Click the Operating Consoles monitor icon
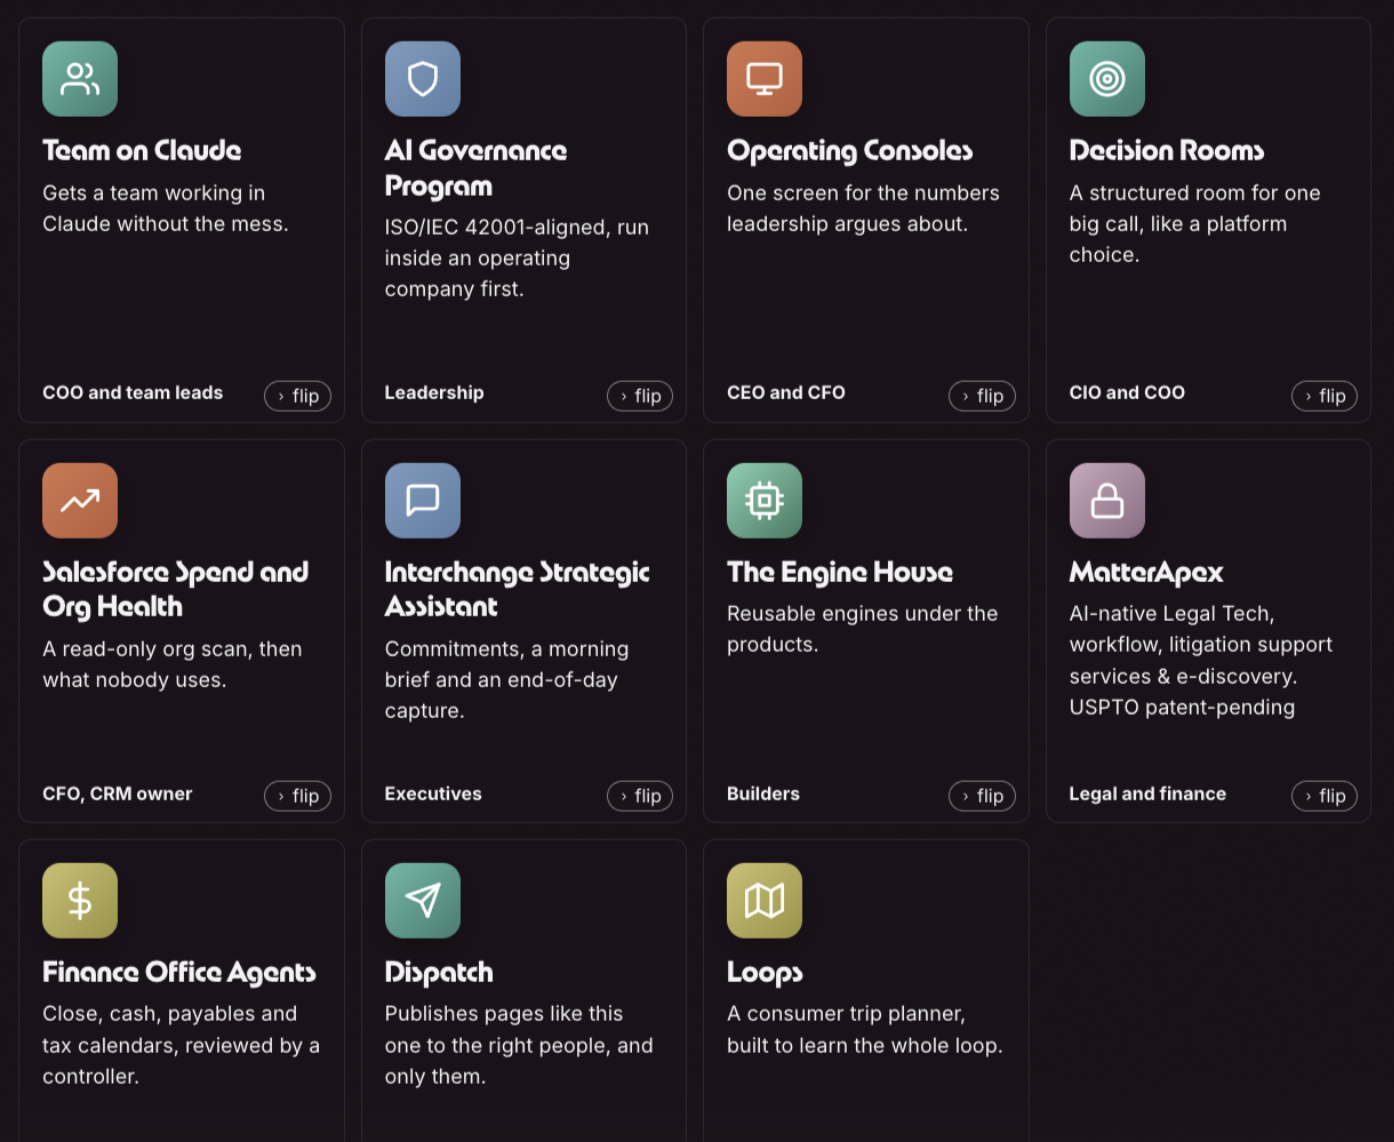Viewport: 1394px width, 1142px height. 765,79
